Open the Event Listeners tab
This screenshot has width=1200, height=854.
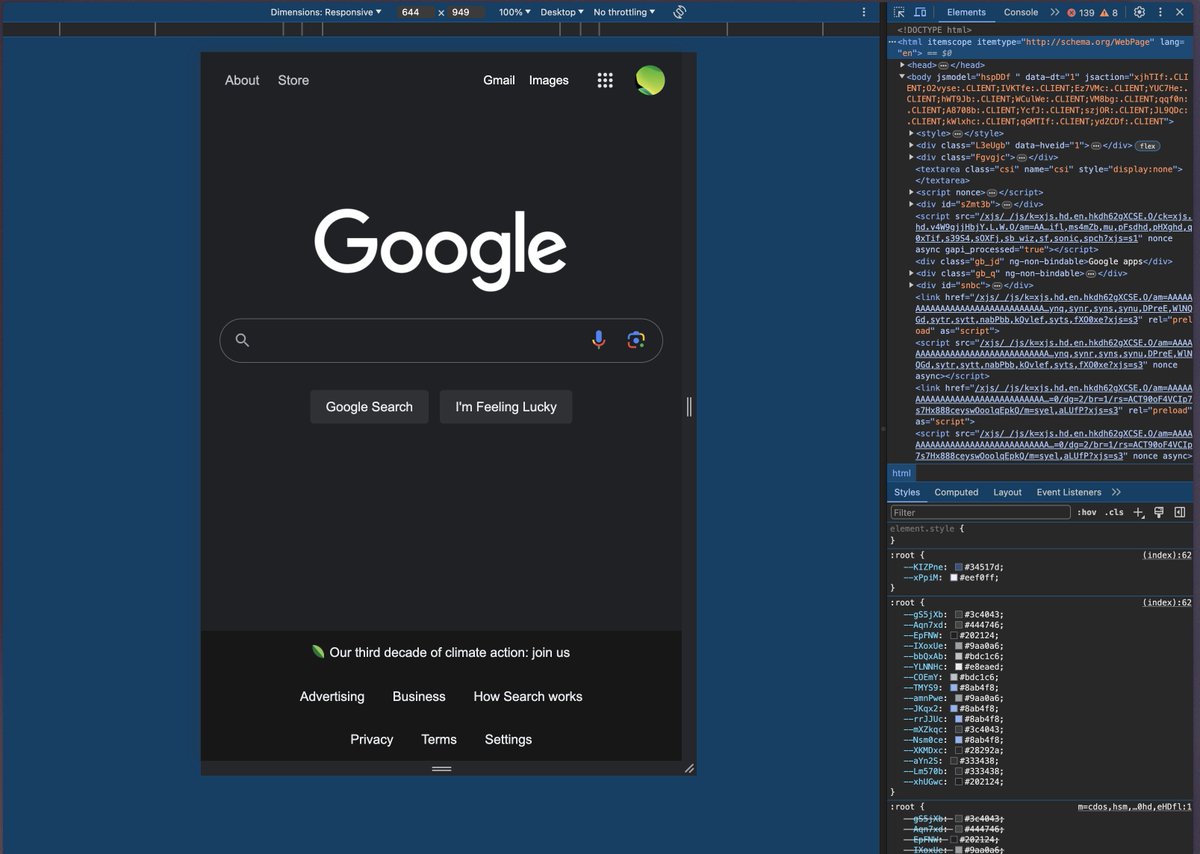pyautogui.click(x=1068, y=492)
